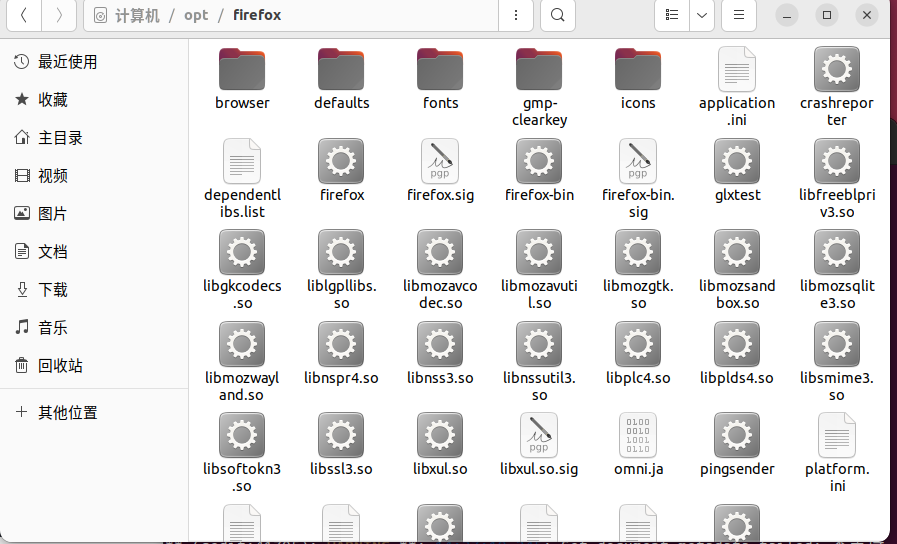The height and width of the screenshot is (544, 897).
Task: Go to the opt path segment
Action: click(196, 15)
